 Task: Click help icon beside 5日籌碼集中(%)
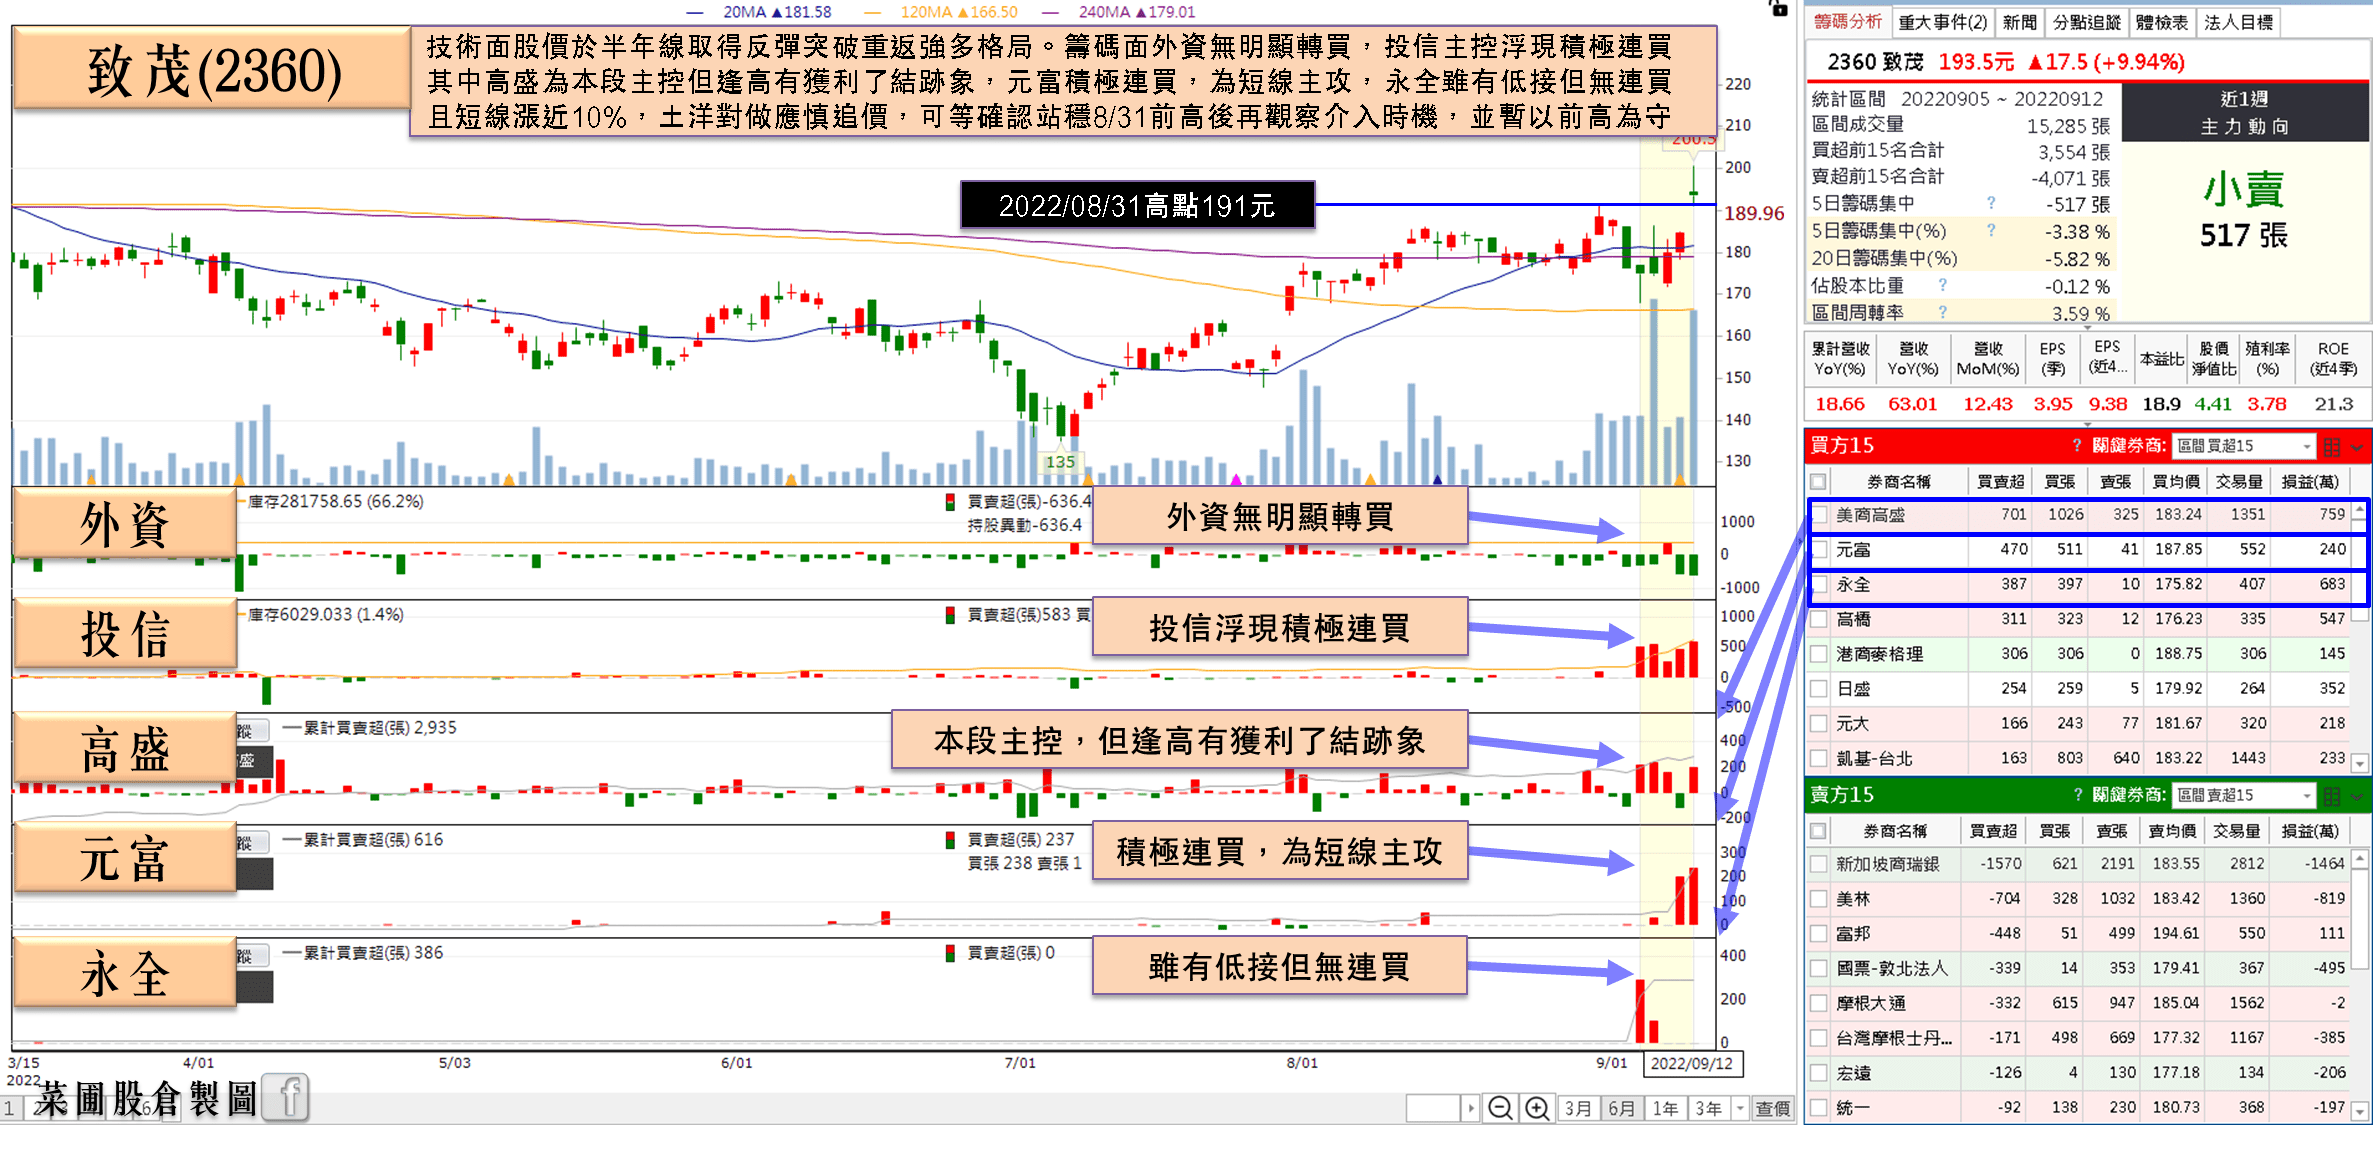1991,230
